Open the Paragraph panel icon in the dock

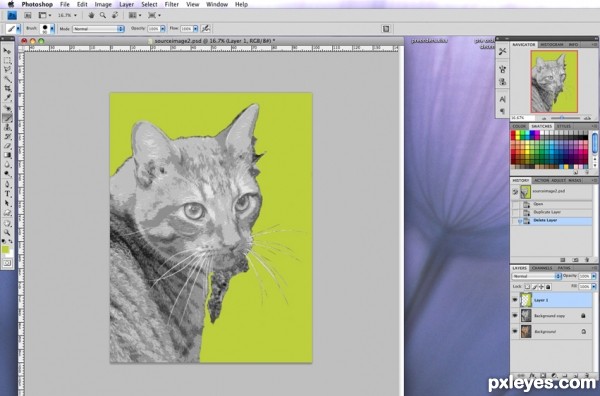503,111
